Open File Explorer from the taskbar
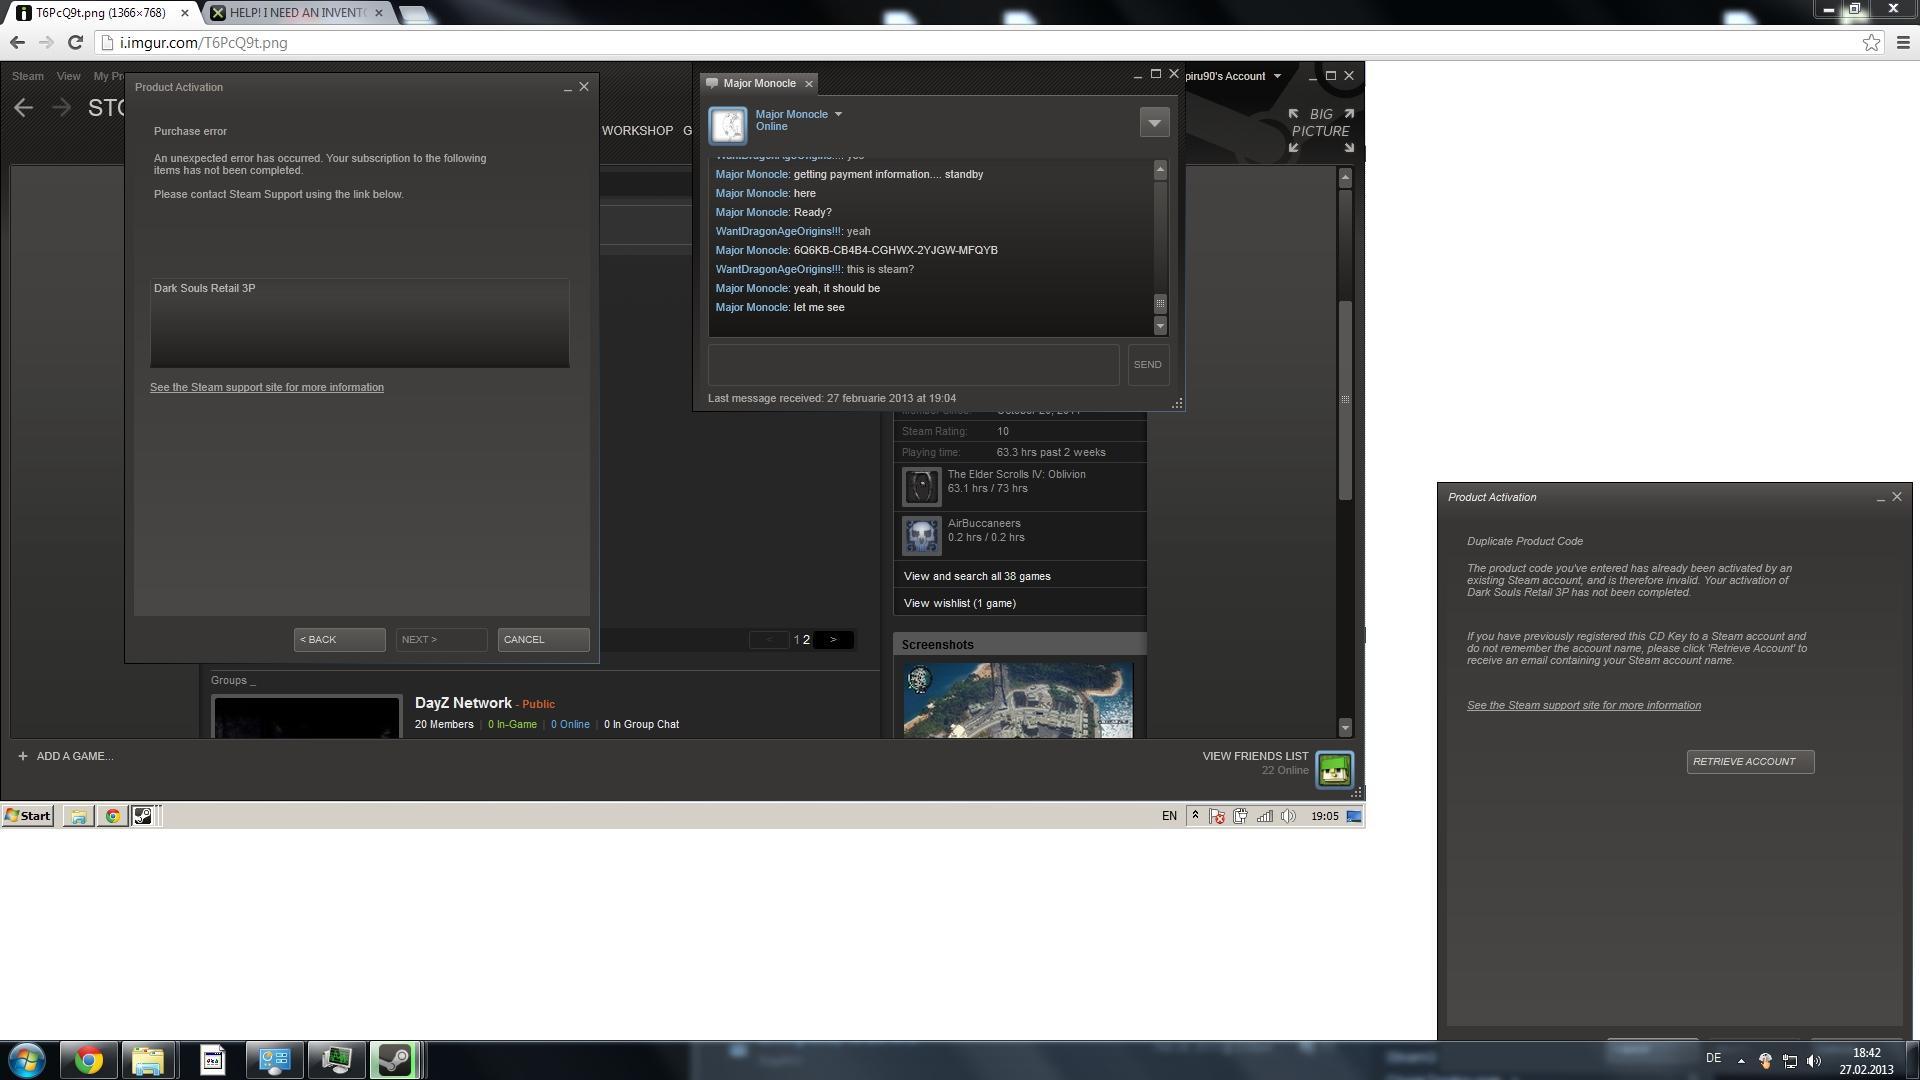Image resolution: width=1920 pixels, height=1080 pixels. [x=148, y=1060]
